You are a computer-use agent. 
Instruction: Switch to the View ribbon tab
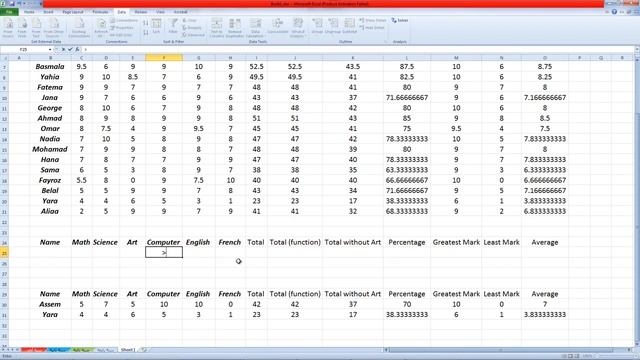tap(160, 12)
